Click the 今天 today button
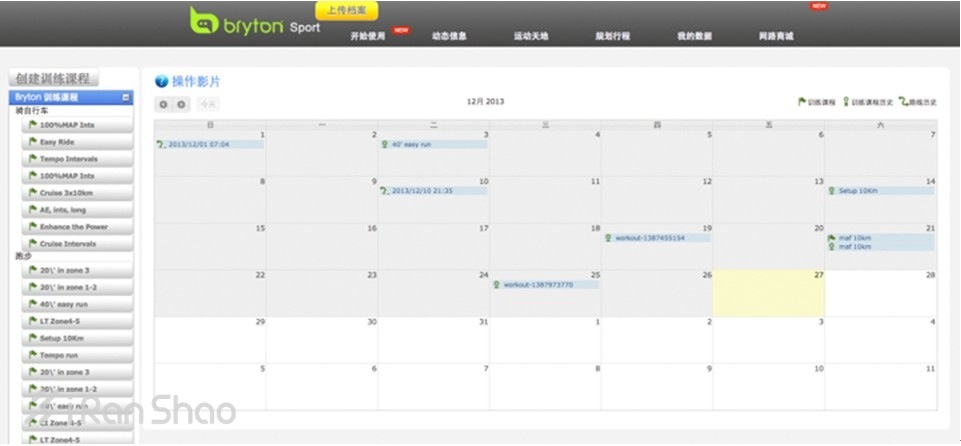The height and width of the screenshot is (446, 961). point(207,104)
